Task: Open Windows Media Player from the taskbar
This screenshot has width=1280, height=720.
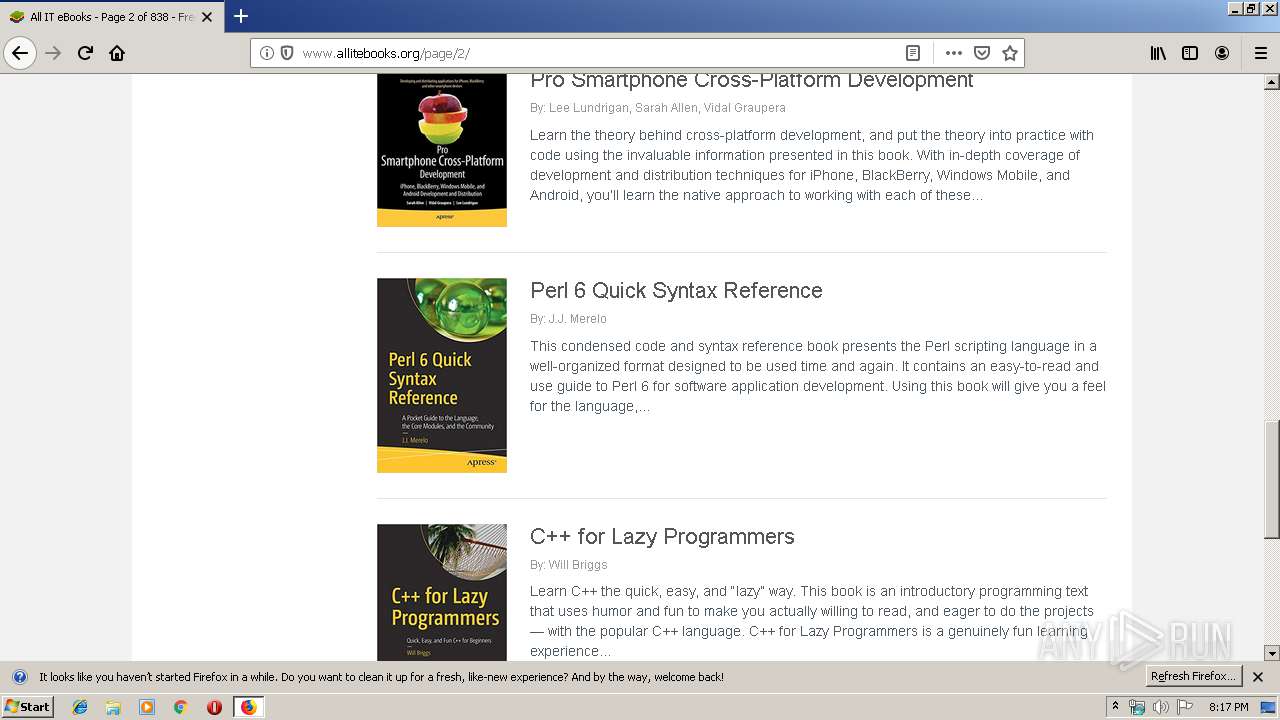Action: (147, 707)
